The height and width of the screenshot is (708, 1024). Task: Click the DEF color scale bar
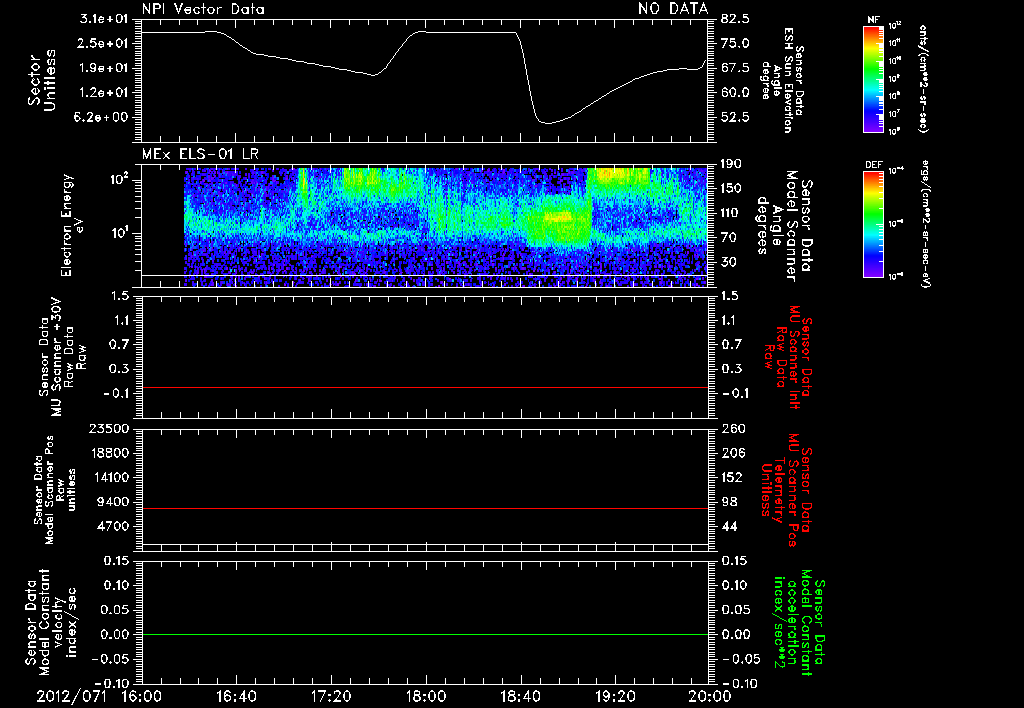click(x=873, y=225)
